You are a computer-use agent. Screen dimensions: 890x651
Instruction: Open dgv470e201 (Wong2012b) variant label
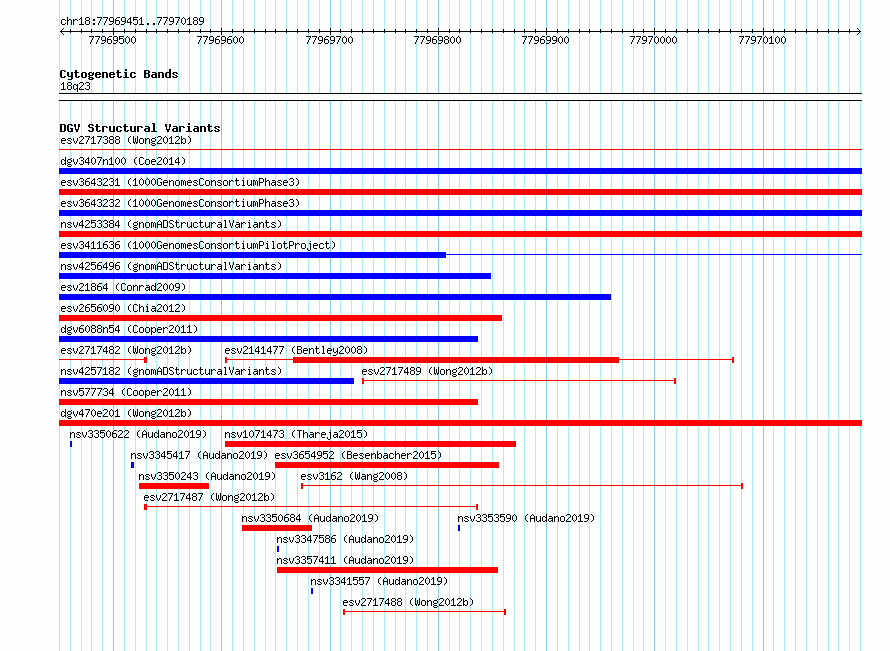tap(126, 413)
